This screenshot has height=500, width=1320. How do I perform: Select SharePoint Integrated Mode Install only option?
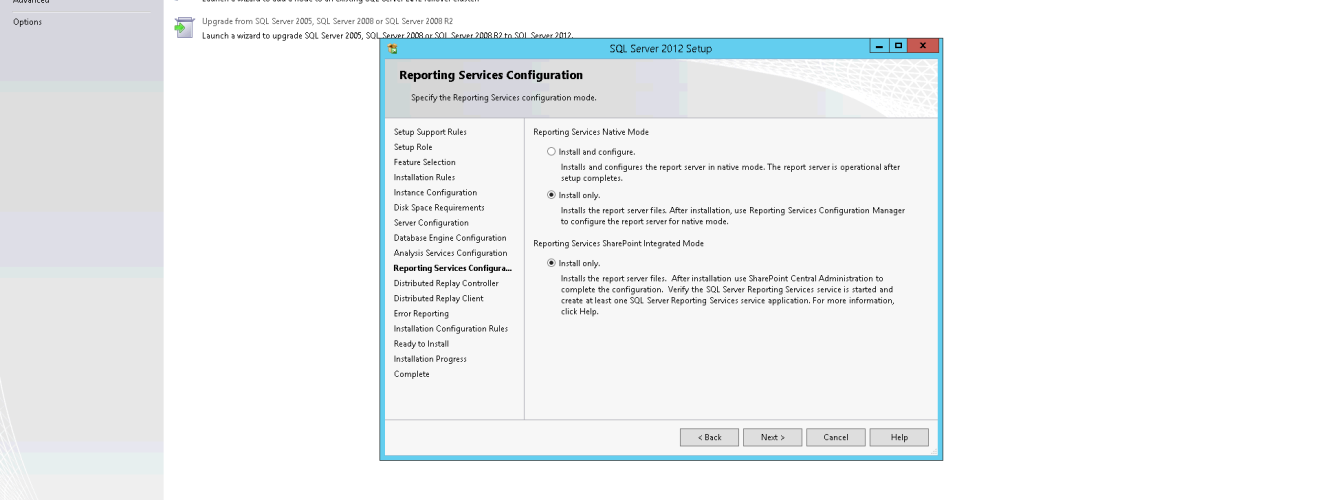[x=551, y=263]
